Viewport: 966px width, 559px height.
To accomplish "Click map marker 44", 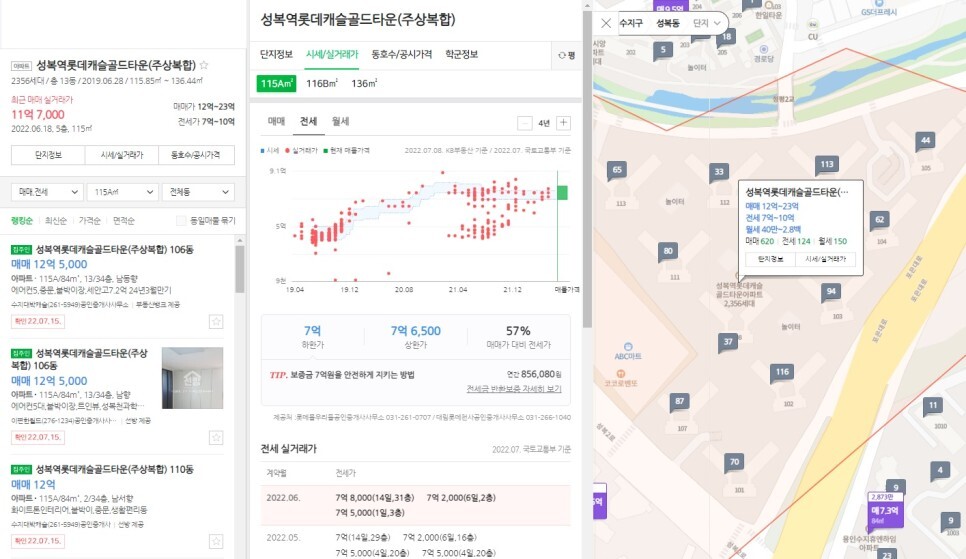I will tap(925, 141).
